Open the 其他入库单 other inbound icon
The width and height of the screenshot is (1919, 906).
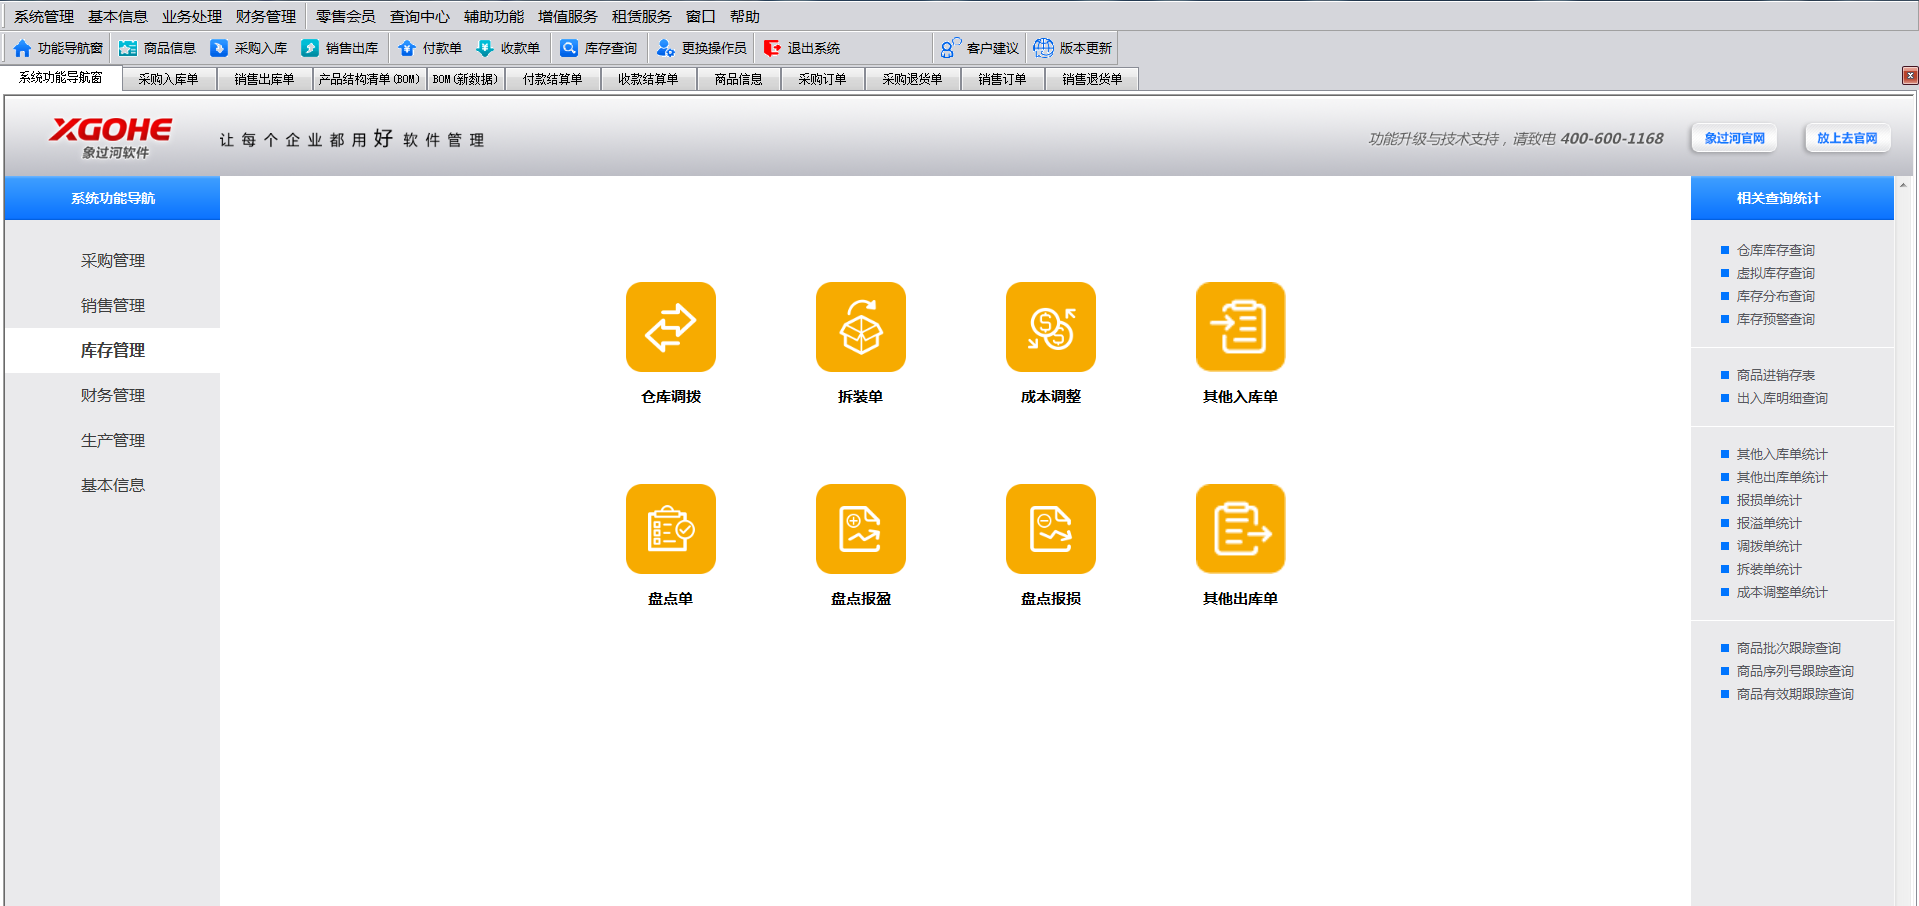click(x=1240, y=327)
